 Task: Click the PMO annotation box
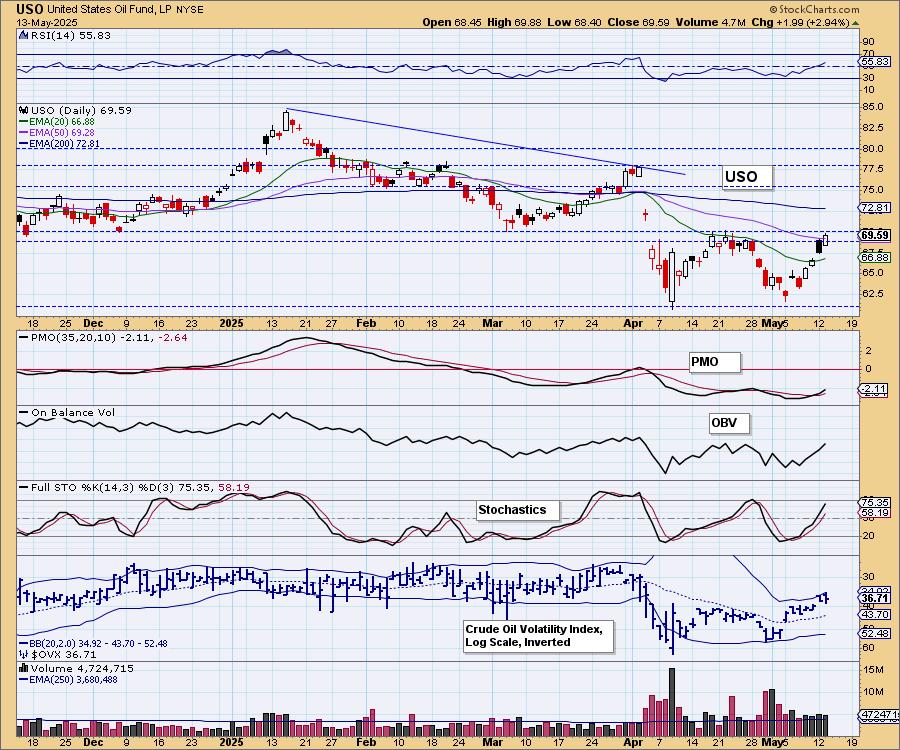point(713,362)
